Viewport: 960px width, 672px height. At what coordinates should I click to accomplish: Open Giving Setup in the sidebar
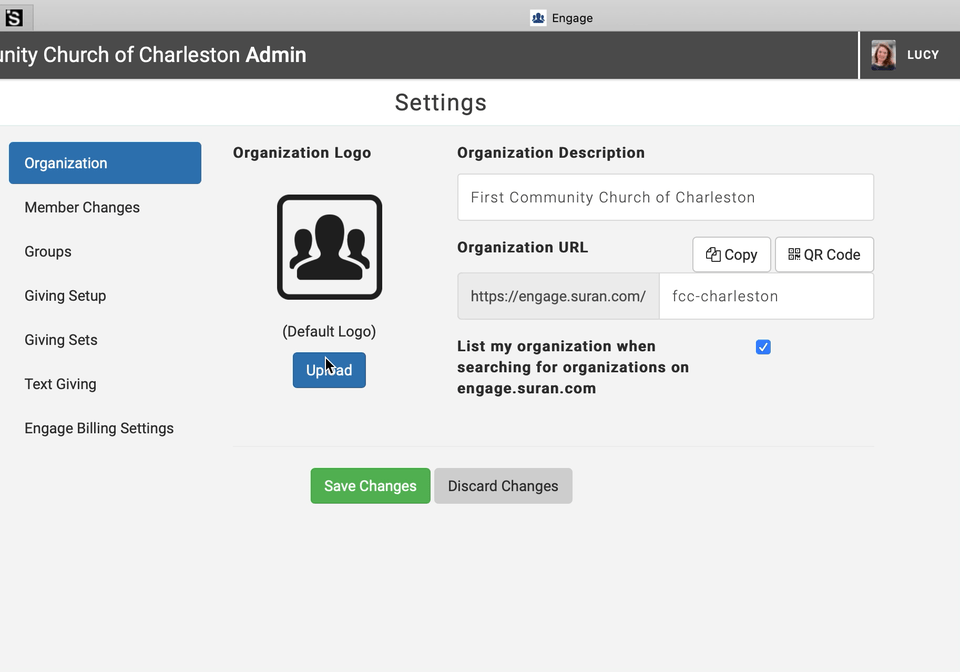point(65,296)
